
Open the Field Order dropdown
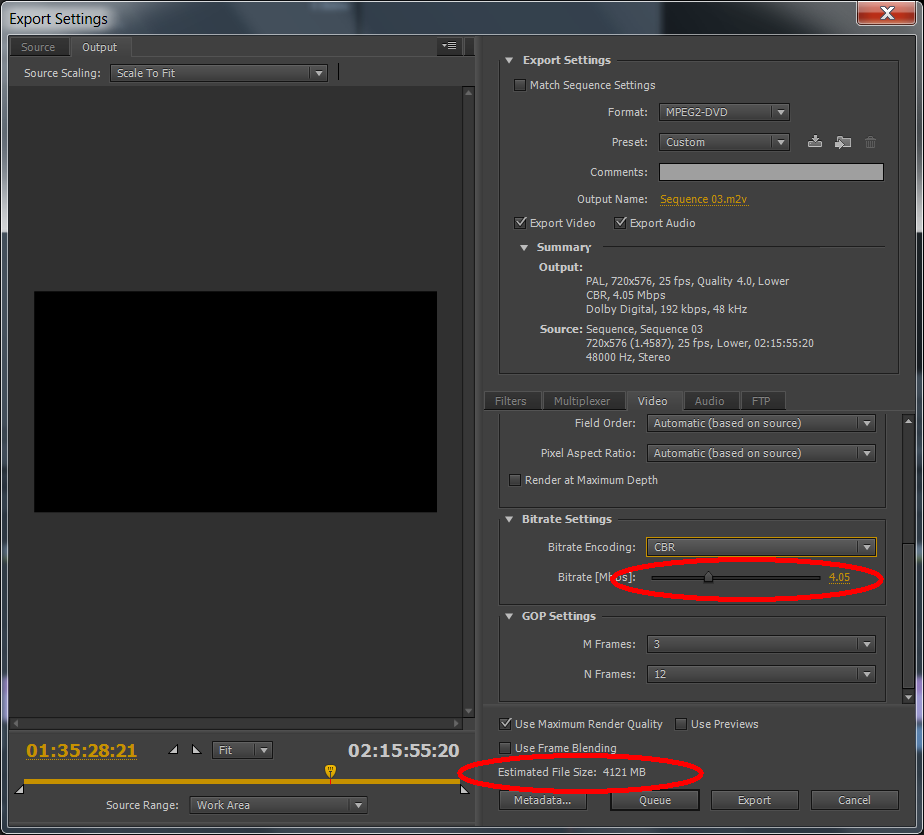pyautogui.click(x=761, y=423)
